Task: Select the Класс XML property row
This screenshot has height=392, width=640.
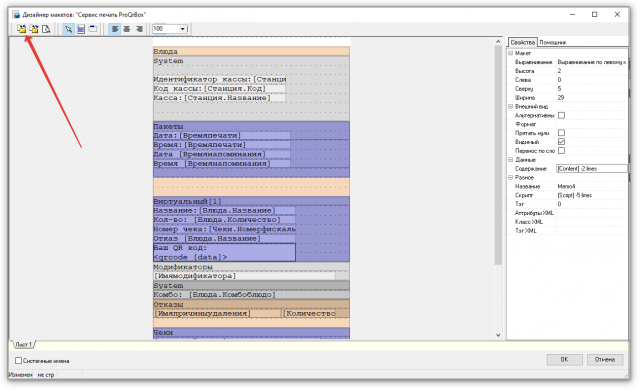Action: point(568,222)
